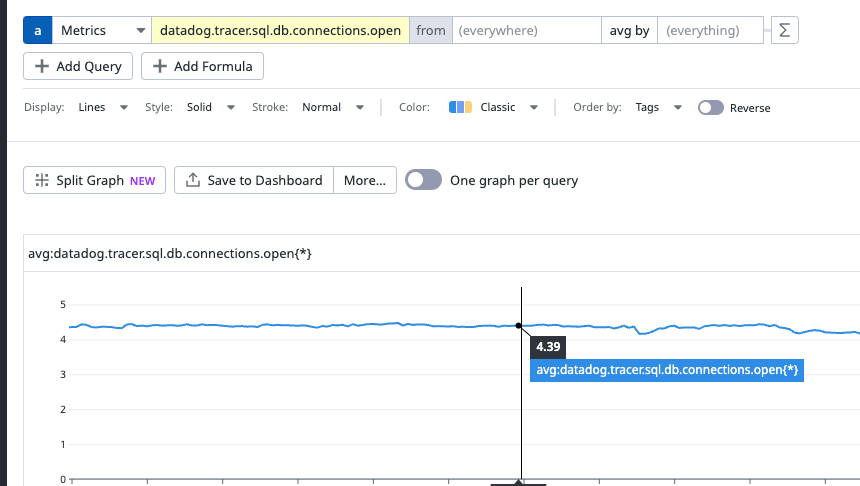Click the y-axis label 5
860x486 pixels.
point(63,304)
